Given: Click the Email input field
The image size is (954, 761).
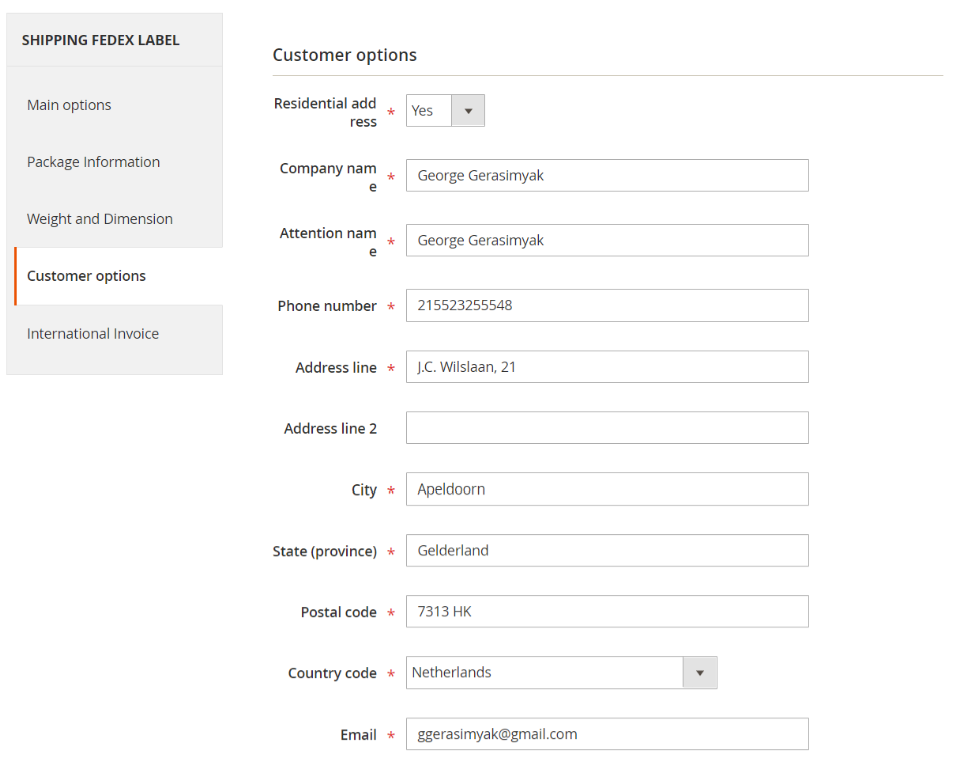Looking at the screenshot, I should tap(606, 734).
